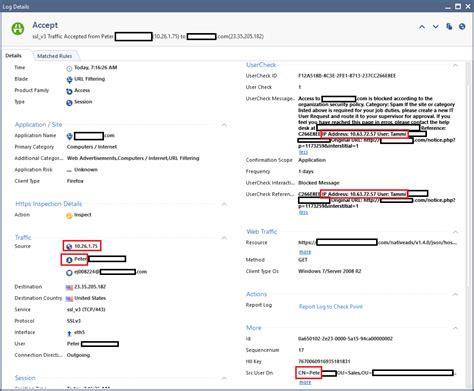Screen dimensions: 474x391
Task: Open the Report Log to Check Point link
Action: tap(331, 306)
